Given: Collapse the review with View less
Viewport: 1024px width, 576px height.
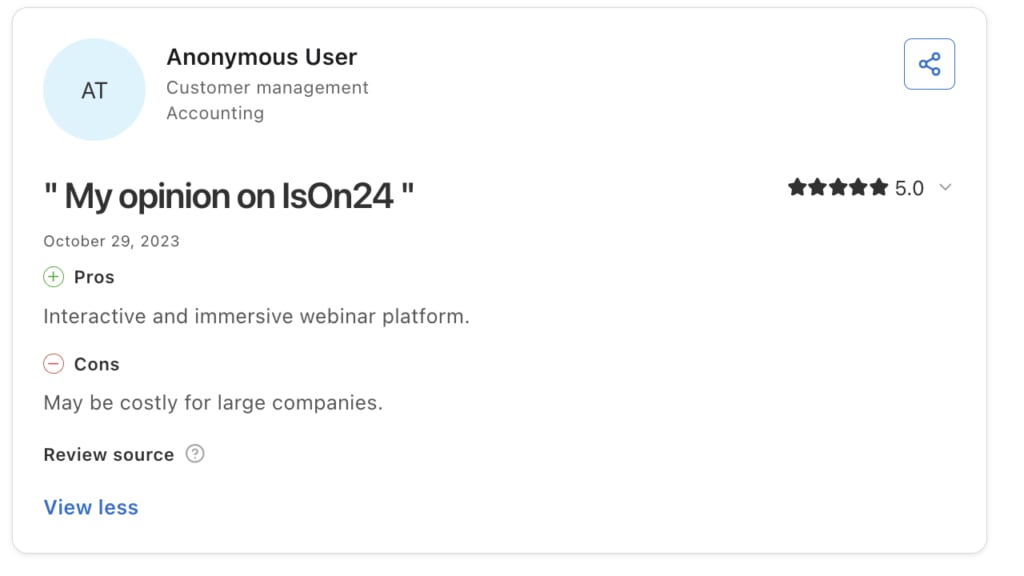Looking at the screenshot, I should (x=91, y=507).
